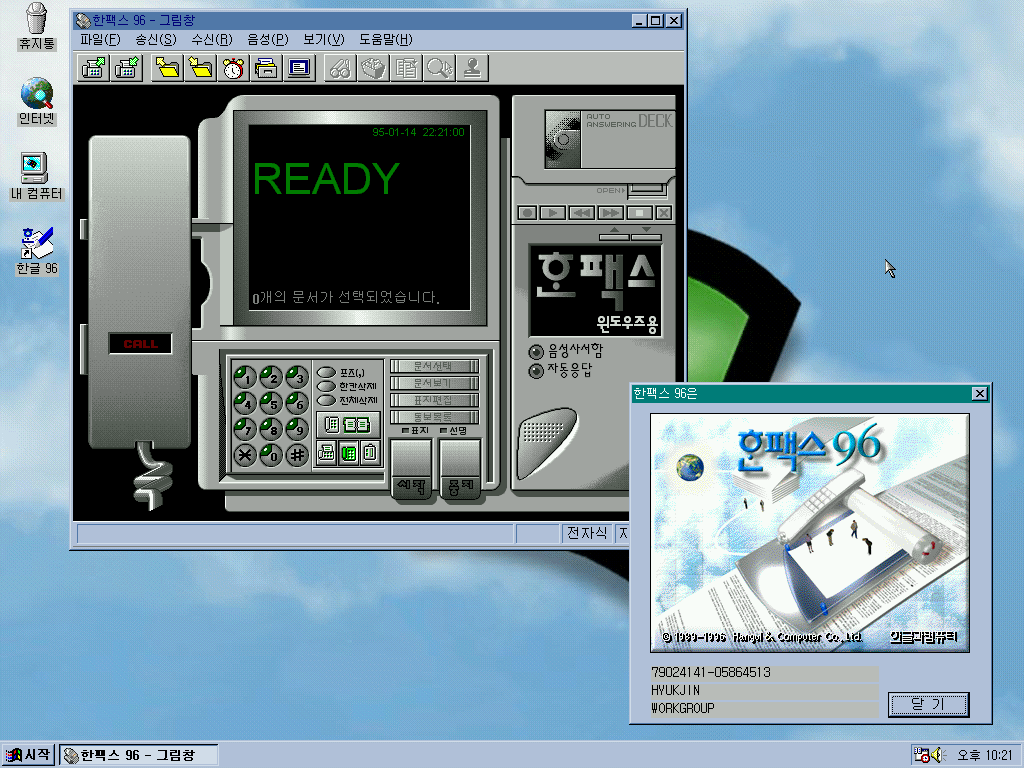Click the green telephone mode icon

coord(349,453)
